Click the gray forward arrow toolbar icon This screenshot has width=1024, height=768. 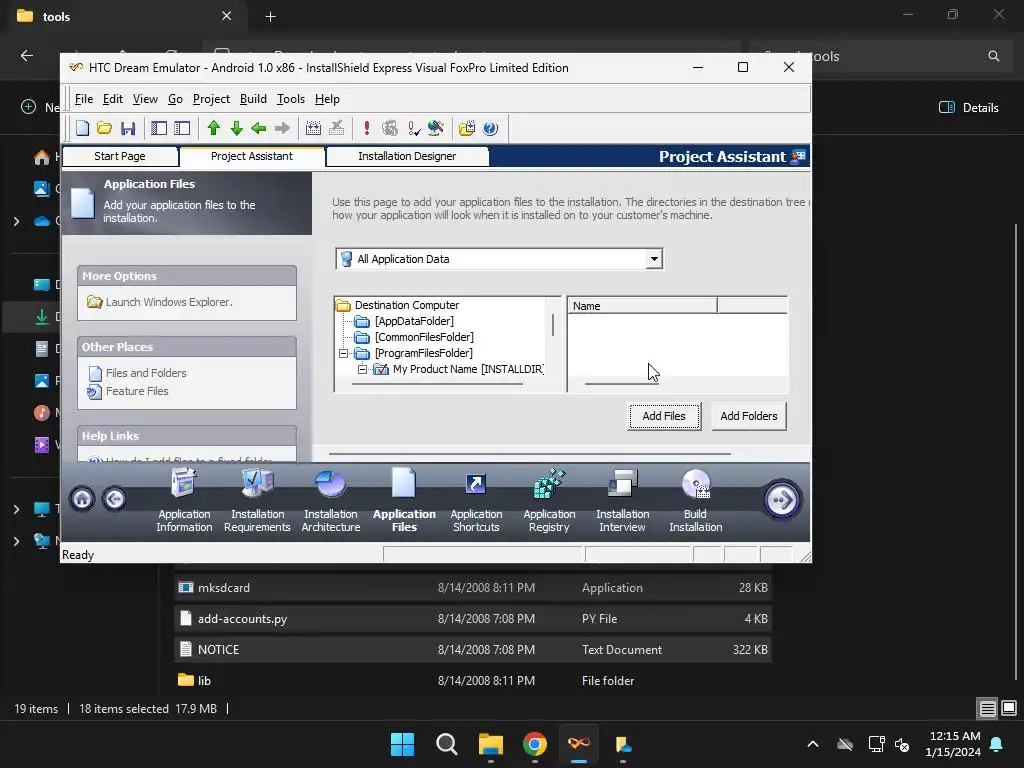point(282,128)
